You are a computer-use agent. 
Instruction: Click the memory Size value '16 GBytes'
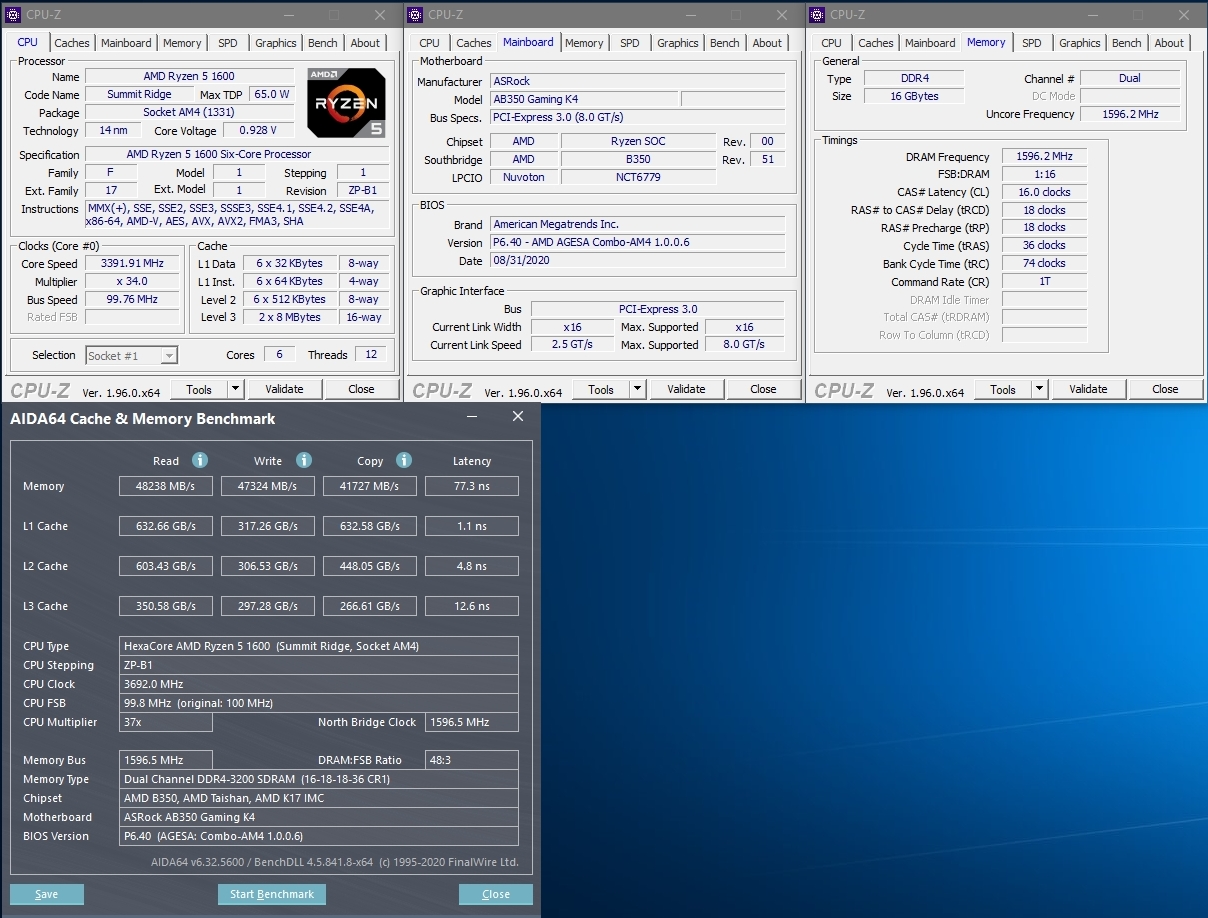click(x=914, y=96)
